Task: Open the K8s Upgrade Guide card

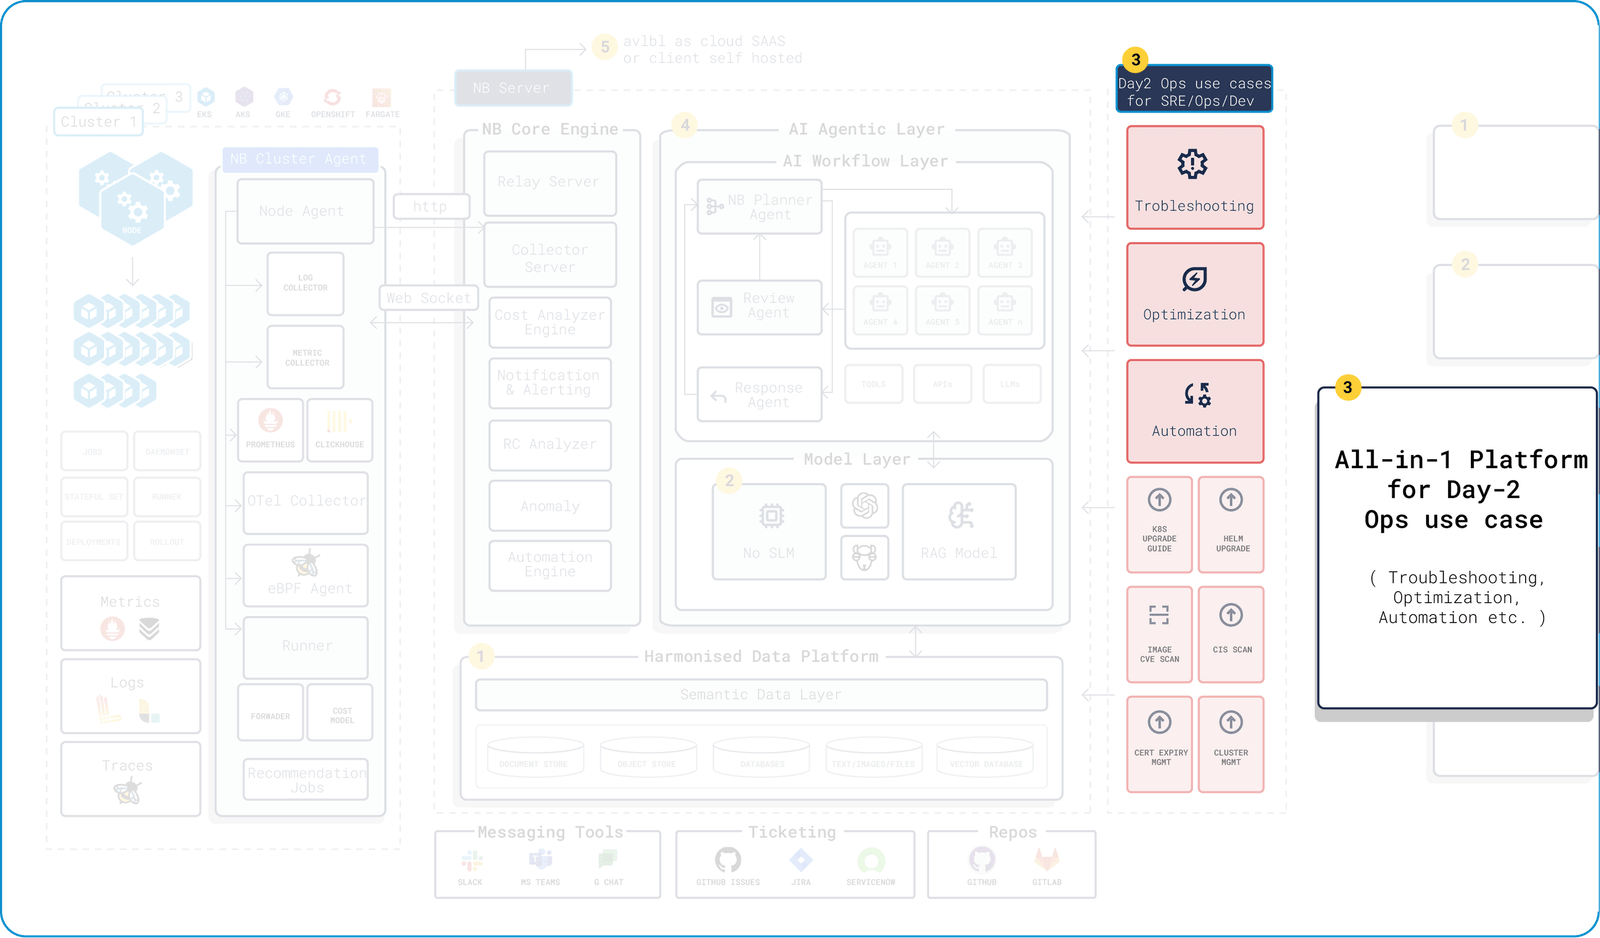Action: 1159,524
